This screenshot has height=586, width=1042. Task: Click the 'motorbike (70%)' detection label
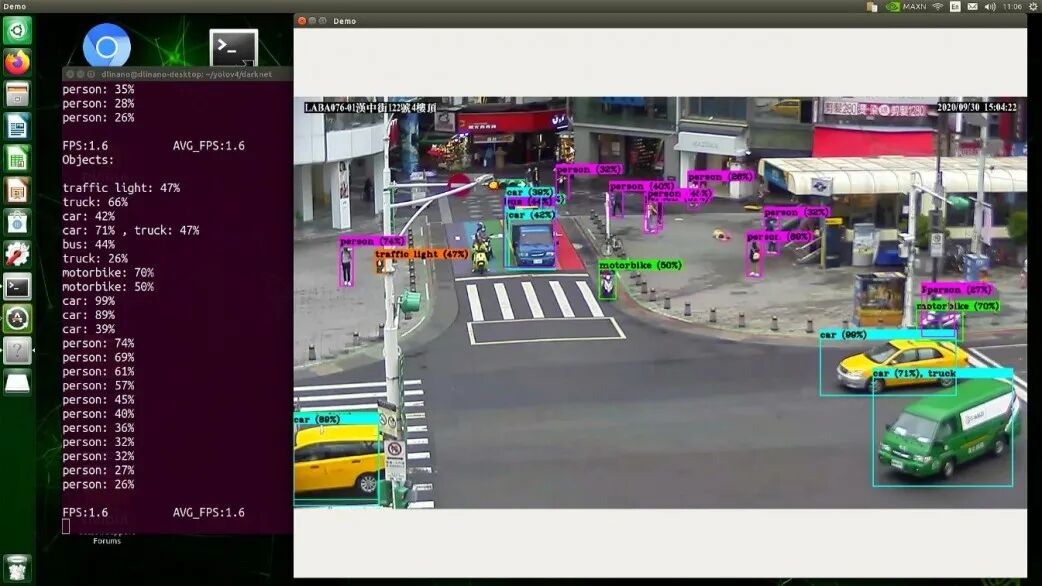958,306
